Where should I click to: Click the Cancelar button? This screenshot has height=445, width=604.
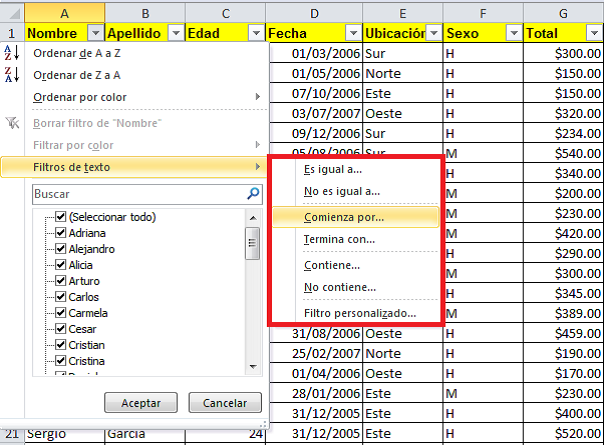tap(224, 402)
